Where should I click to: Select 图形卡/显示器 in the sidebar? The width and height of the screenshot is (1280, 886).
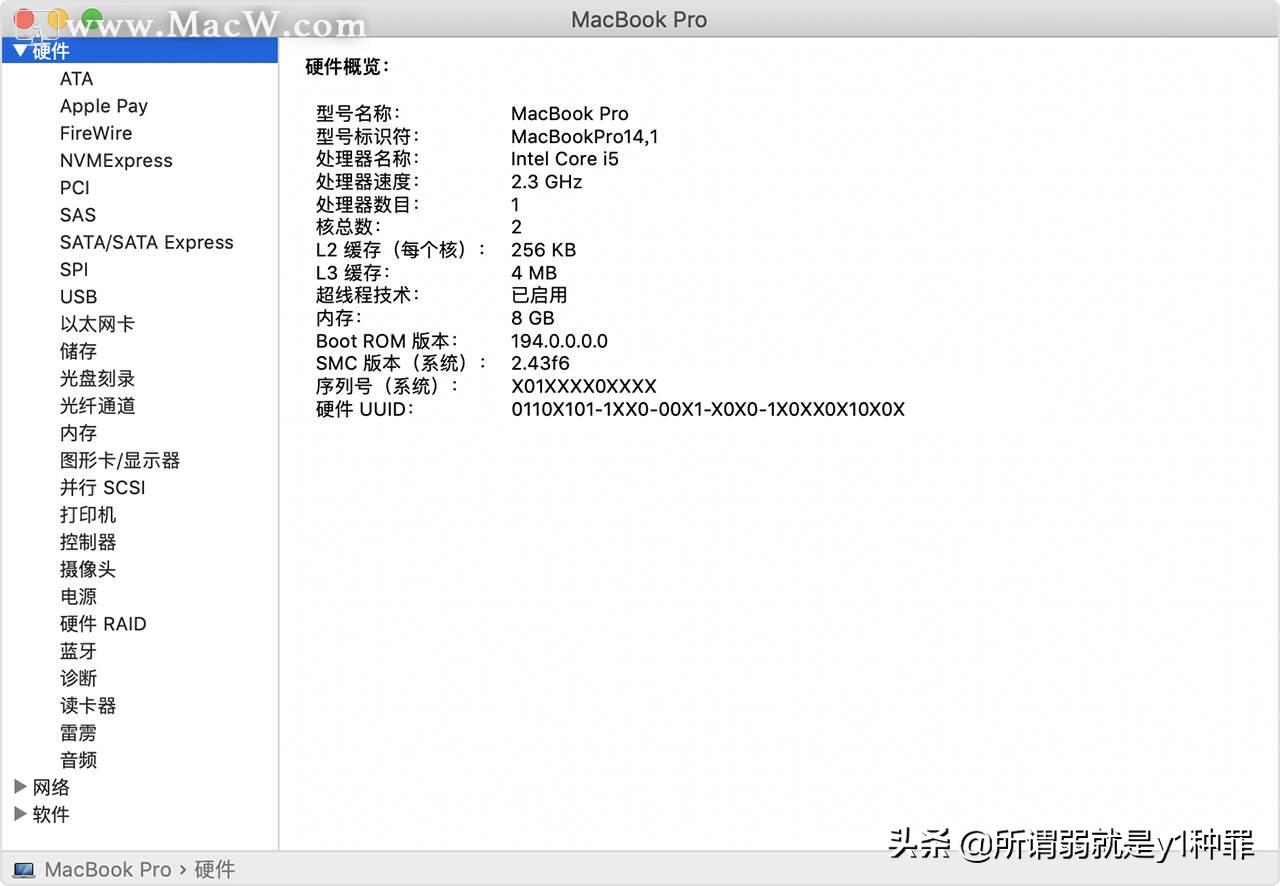point(119,460)
